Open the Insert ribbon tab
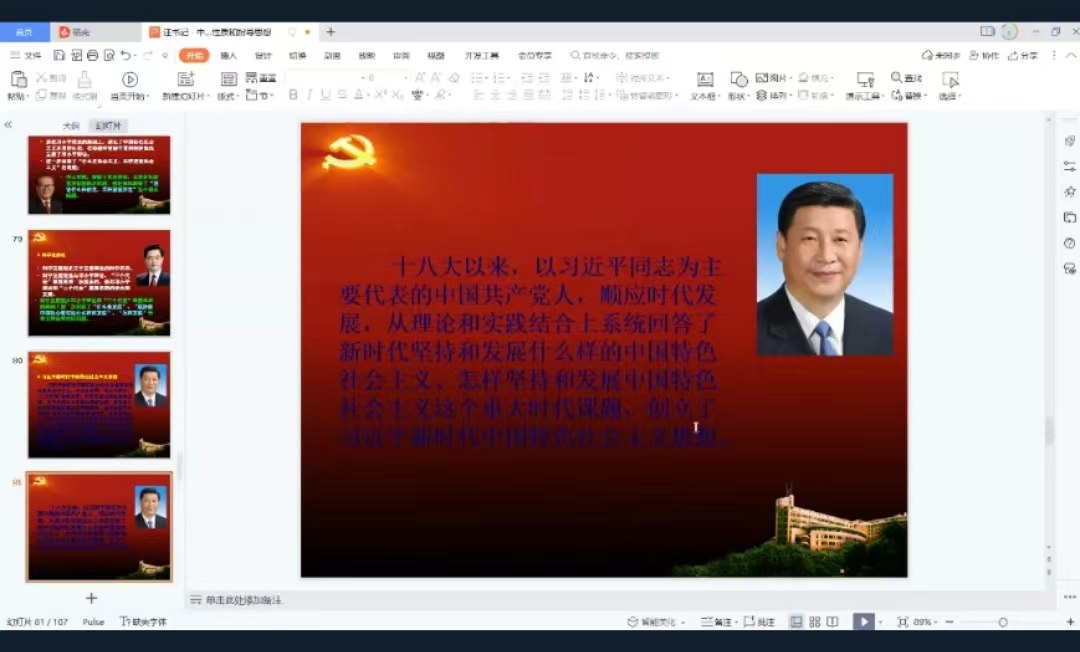This screenshot has width=1080, height=652. [228, 56]
